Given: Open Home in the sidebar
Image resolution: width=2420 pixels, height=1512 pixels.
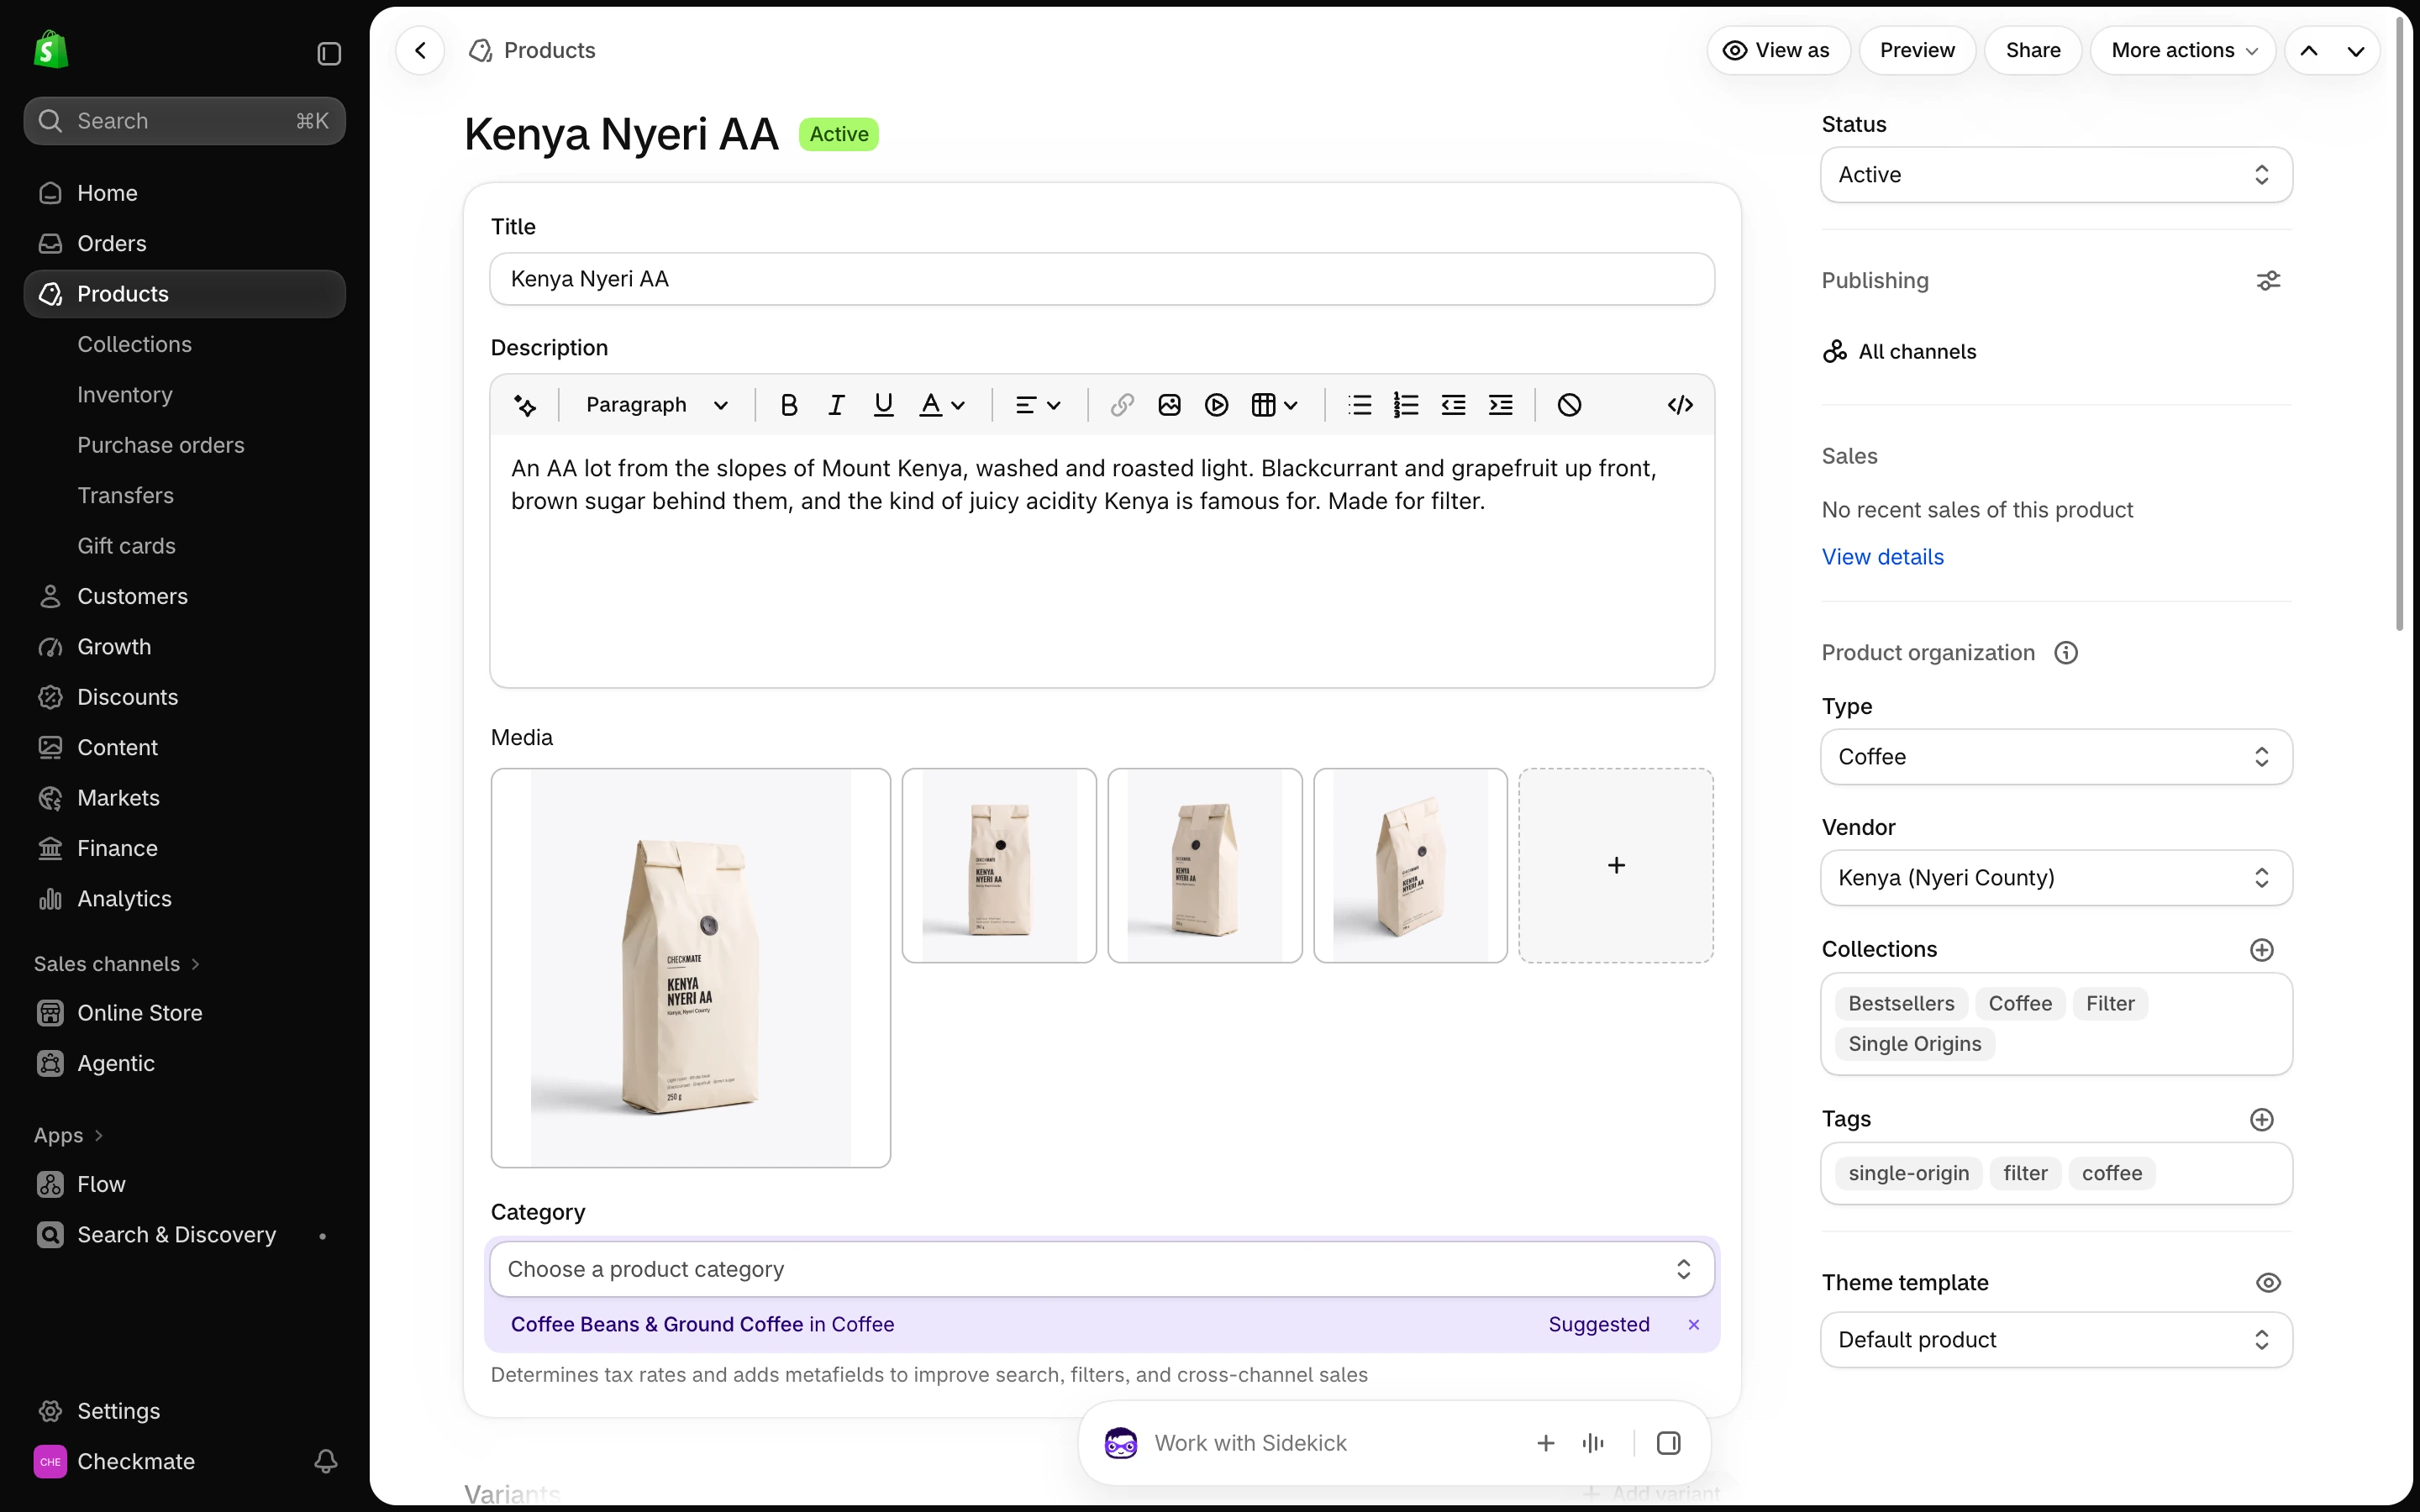Looking at the screenshot, I should click(185, 193).
